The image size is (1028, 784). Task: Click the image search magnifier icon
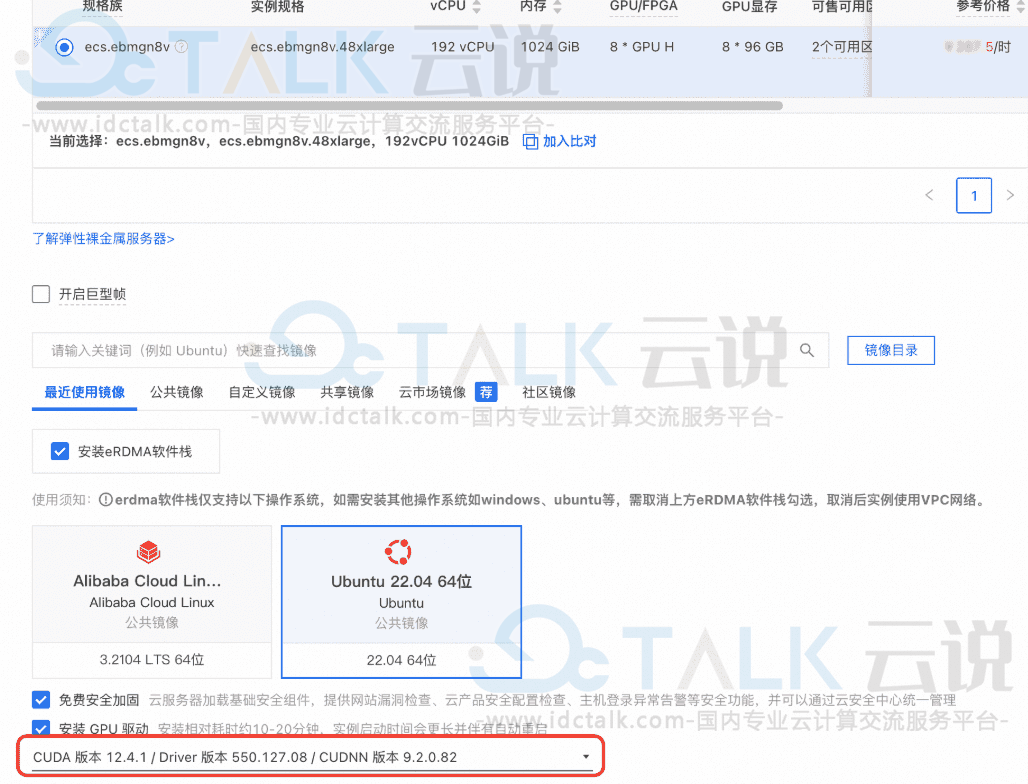pos(807,350)
